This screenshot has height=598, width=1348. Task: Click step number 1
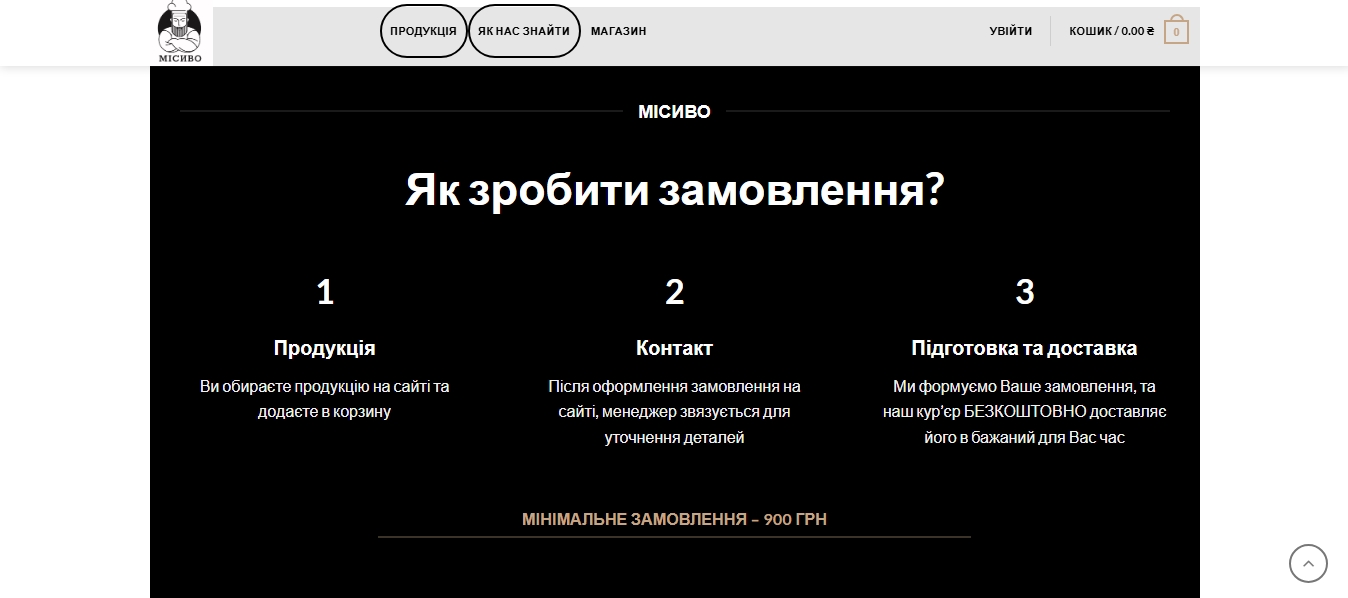coord(325,293)
